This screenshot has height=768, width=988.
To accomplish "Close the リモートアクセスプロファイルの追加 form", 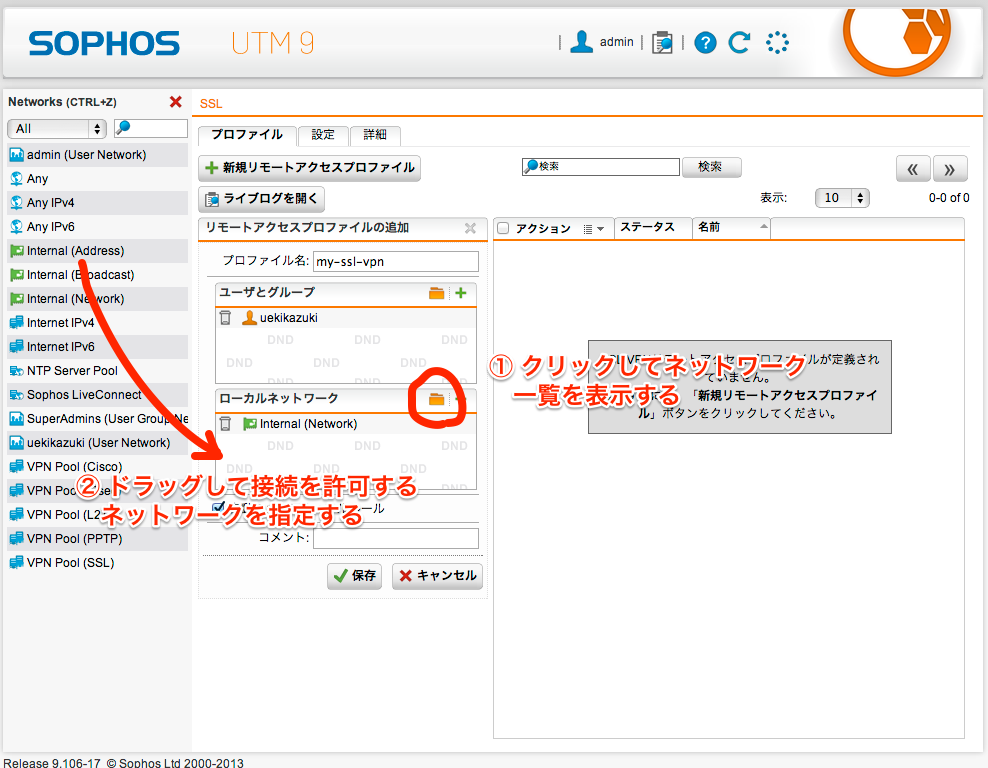I will coord(470,228).
